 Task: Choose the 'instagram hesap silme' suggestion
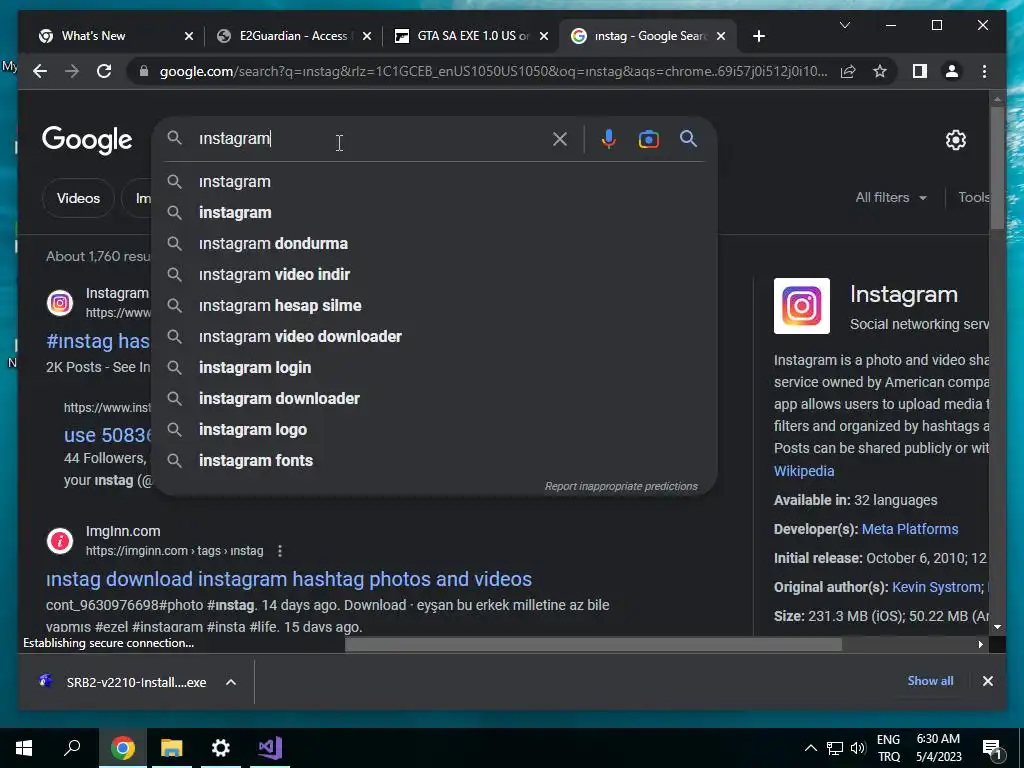click(x=435, y=306)
